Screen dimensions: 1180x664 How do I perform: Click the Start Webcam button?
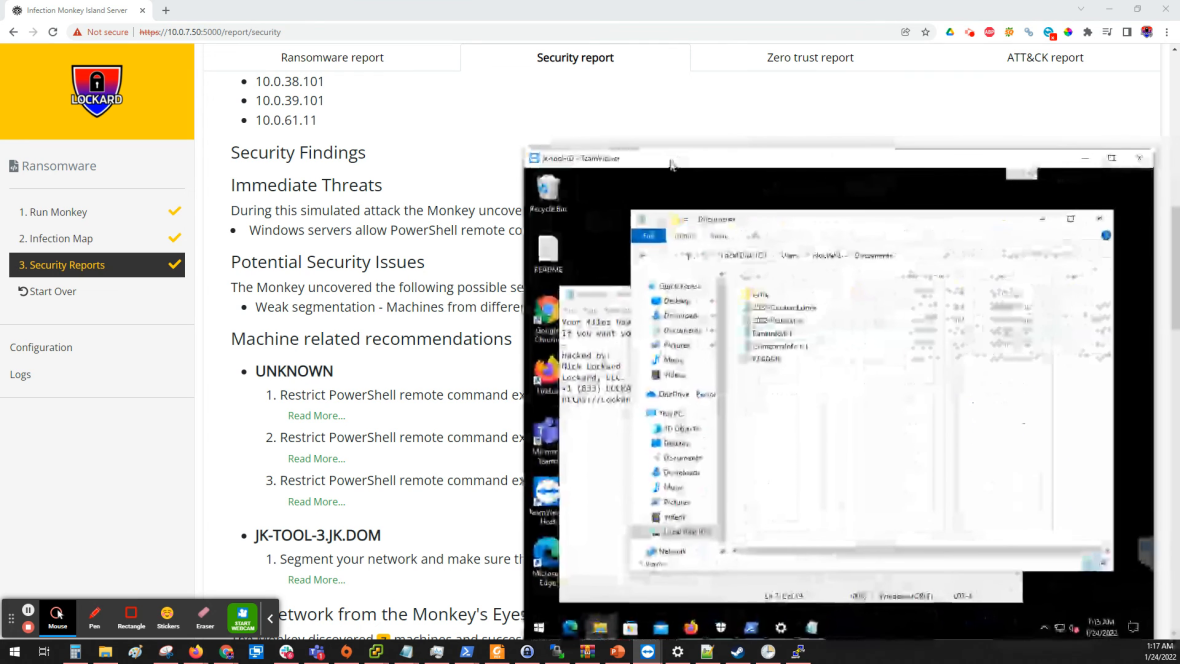coord(242,617)
